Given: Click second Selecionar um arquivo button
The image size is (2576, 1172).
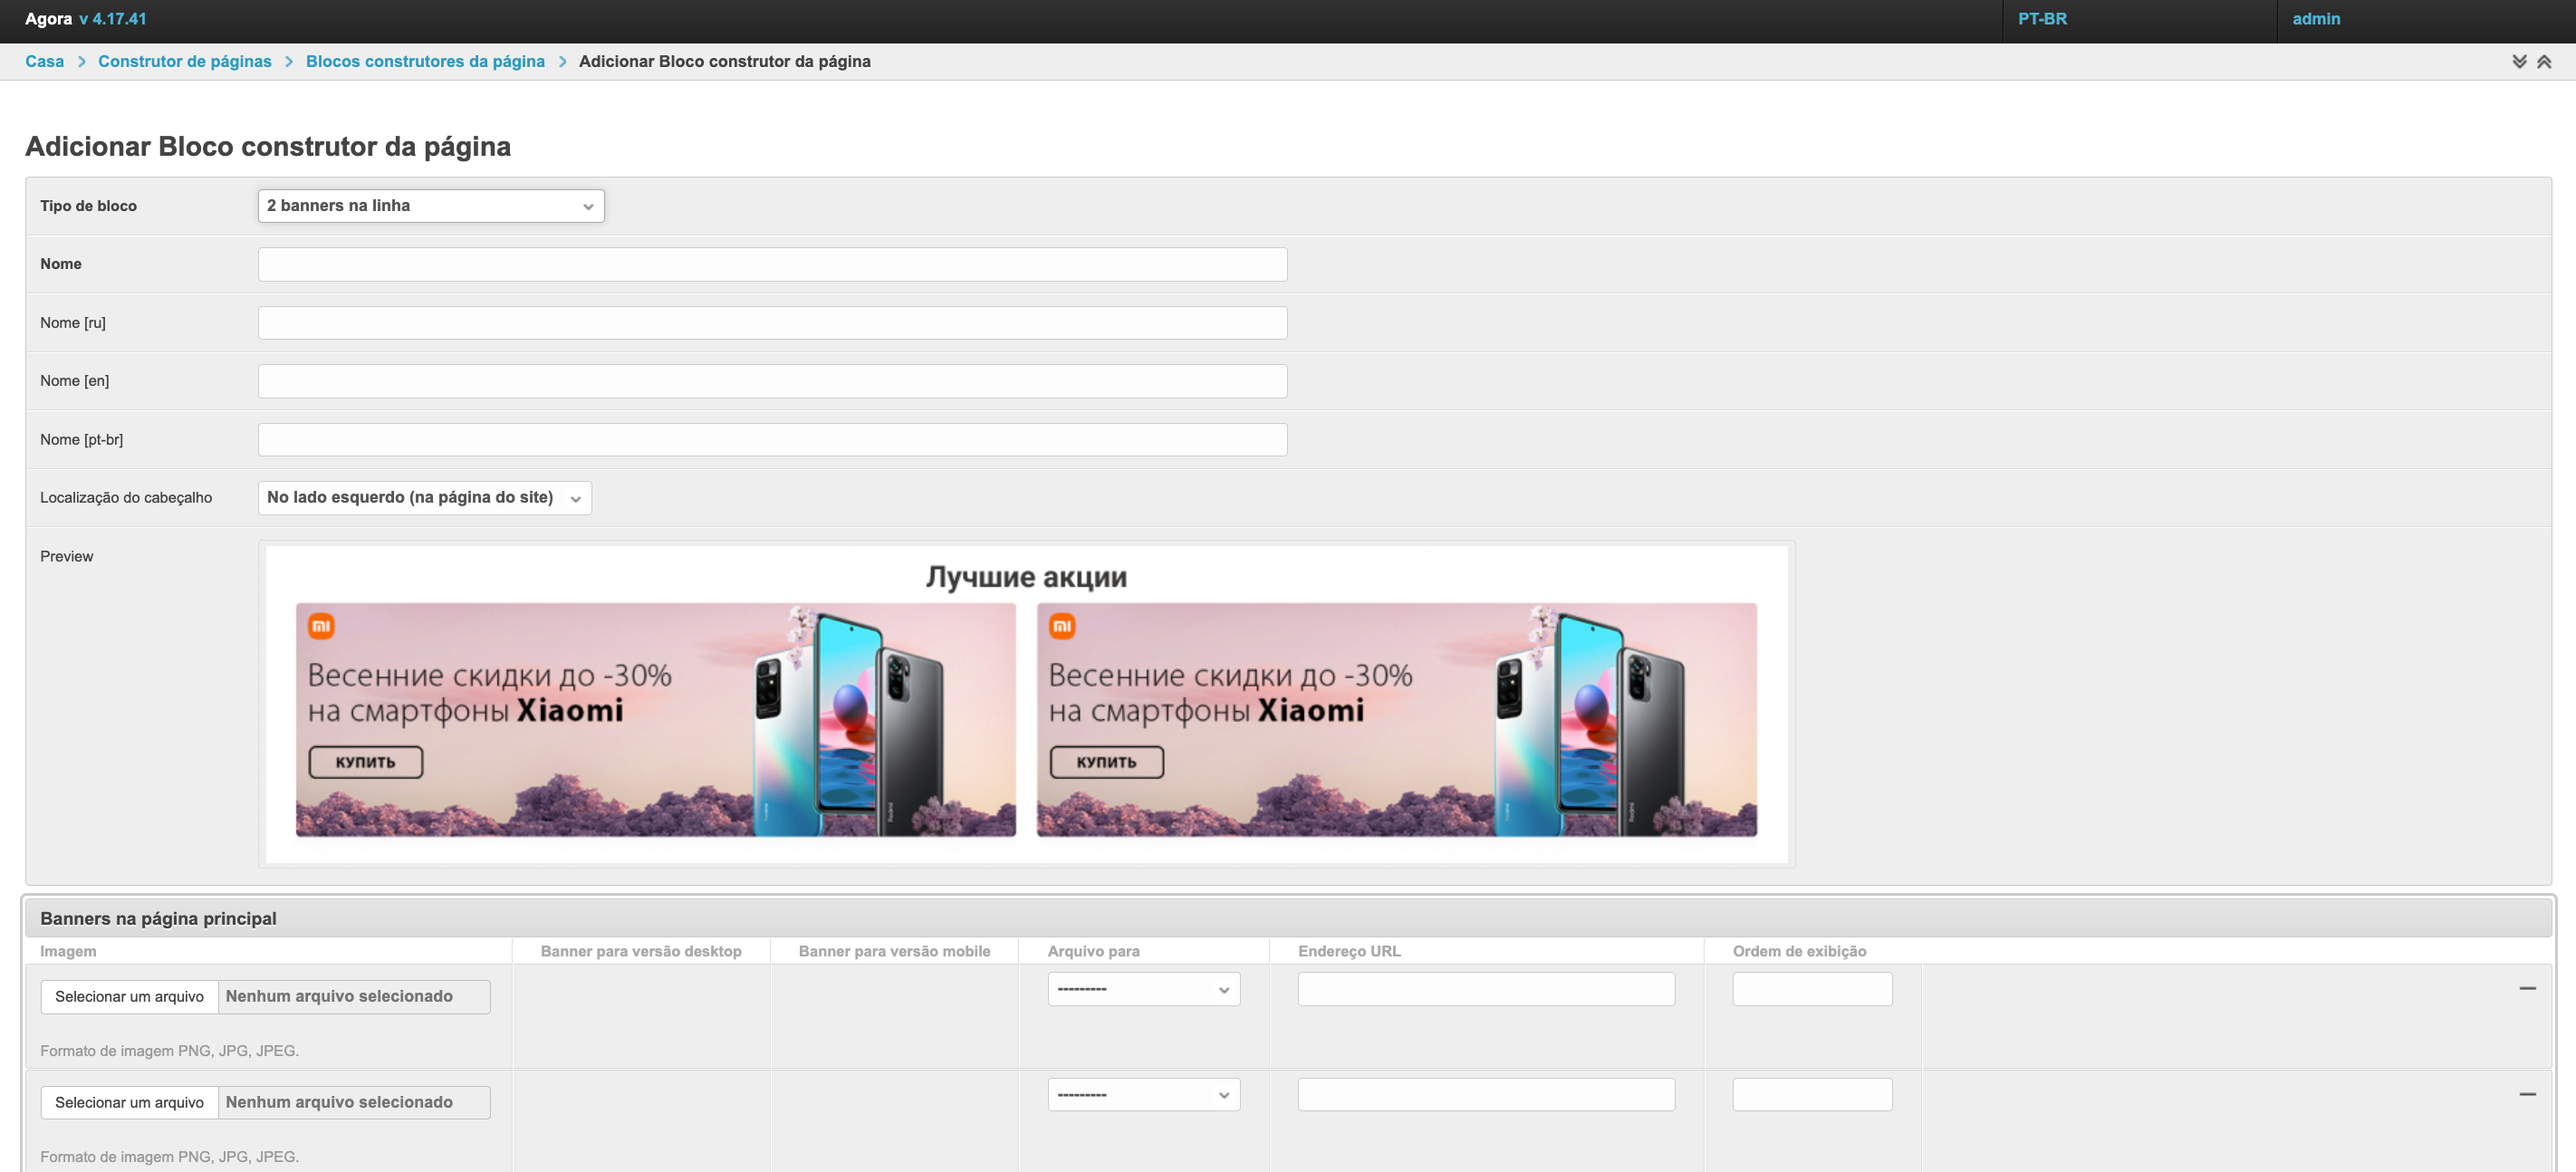Looking at the screenshot, I should click(129, 1103).
